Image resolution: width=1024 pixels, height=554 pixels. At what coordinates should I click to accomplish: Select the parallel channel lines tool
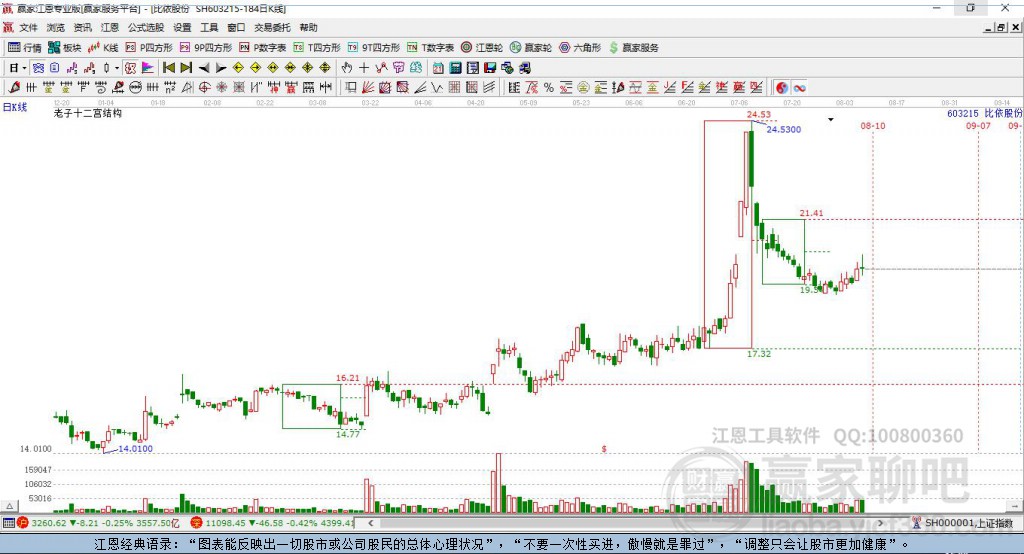click(488, 88)
